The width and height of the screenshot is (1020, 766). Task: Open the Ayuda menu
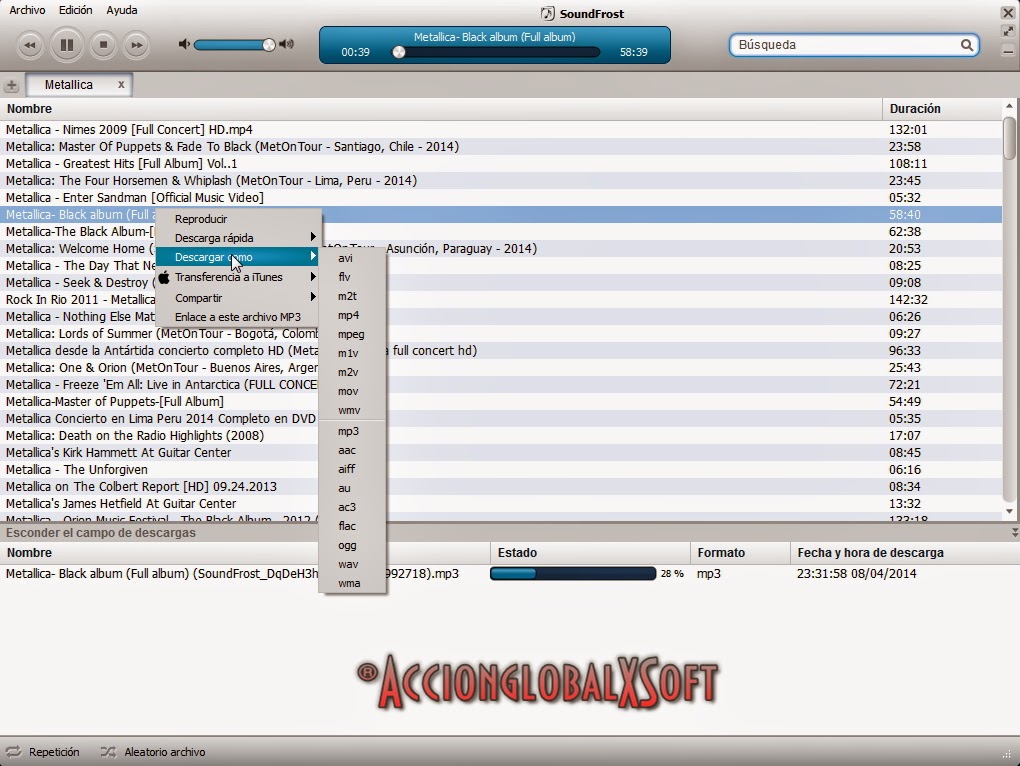[x=122, y=10]
